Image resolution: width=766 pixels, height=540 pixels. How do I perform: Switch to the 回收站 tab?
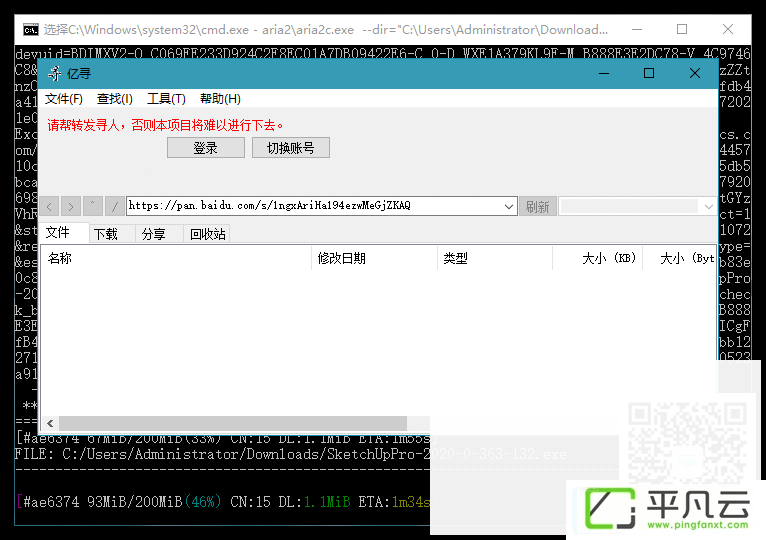click(207, 234)
